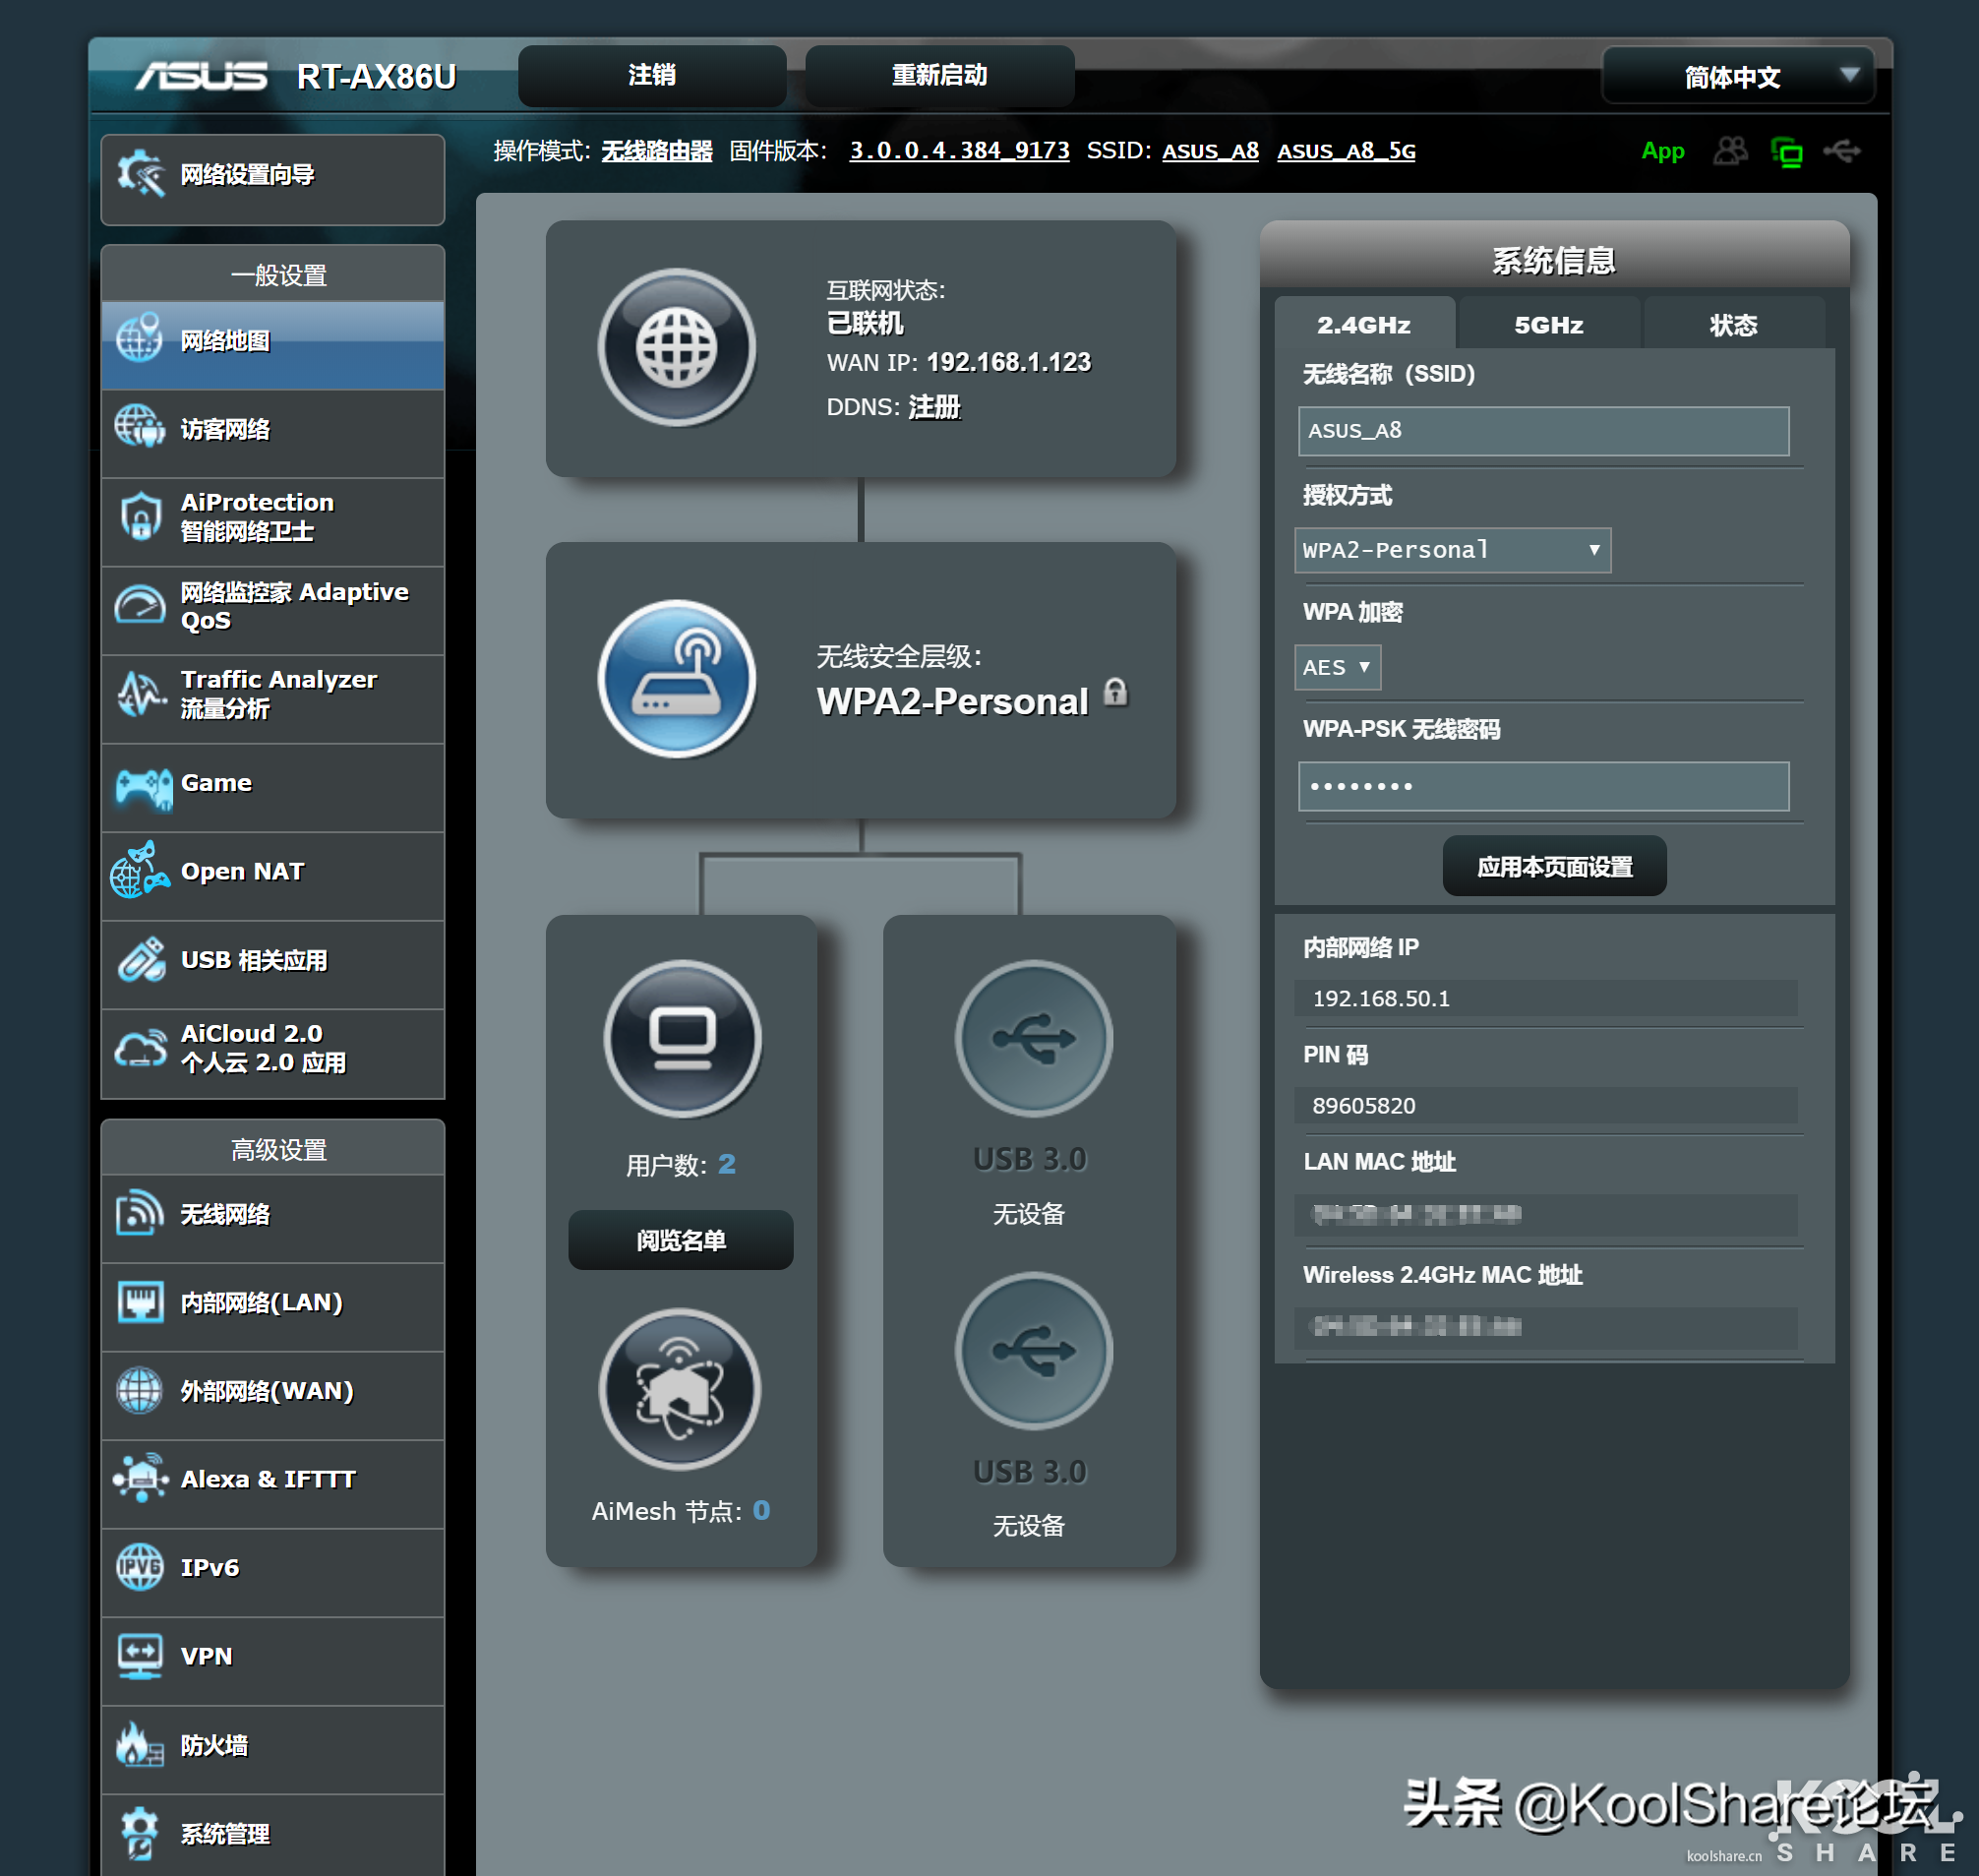Click the guest network status icon in header
The width and height of the screenshot is (1979, 1876).
(1729, 151)
